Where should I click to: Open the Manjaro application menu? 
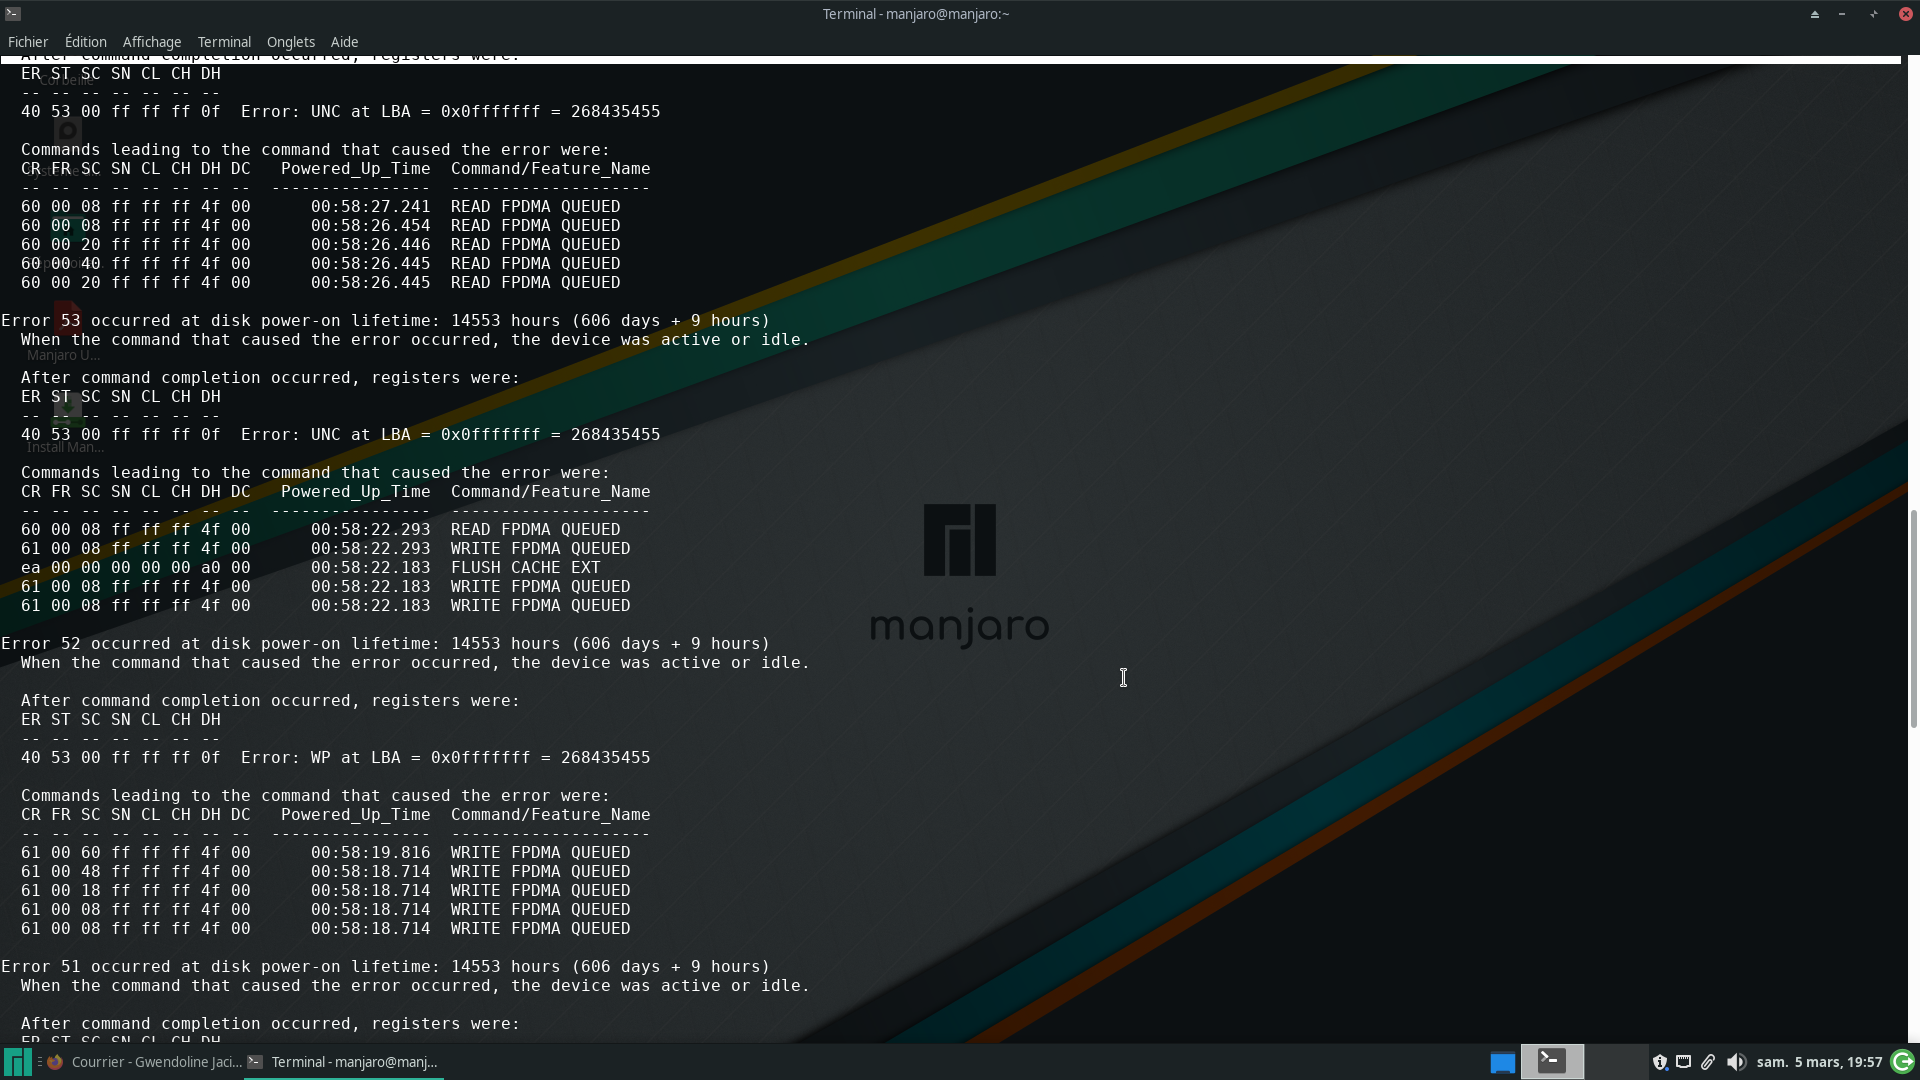click(x=17, y=1062)
